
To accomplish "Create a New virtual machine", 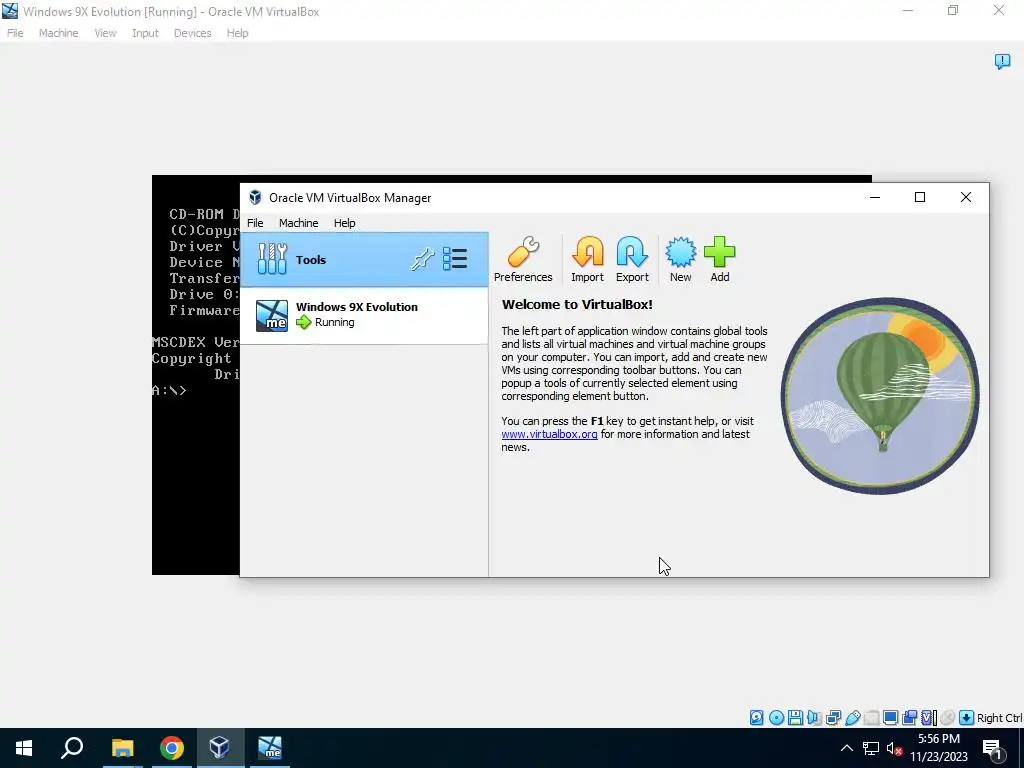I will [680, 259].
